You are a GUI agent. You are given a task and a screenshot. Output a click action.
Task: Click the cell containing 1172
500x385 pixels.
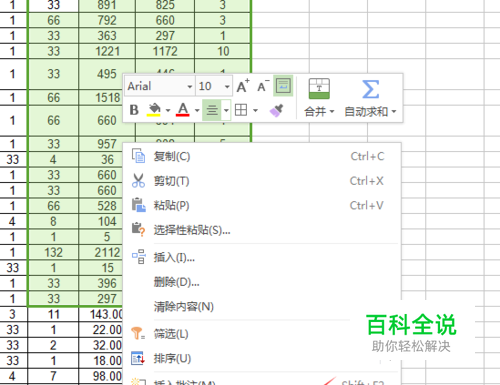(x=165, y=51)
